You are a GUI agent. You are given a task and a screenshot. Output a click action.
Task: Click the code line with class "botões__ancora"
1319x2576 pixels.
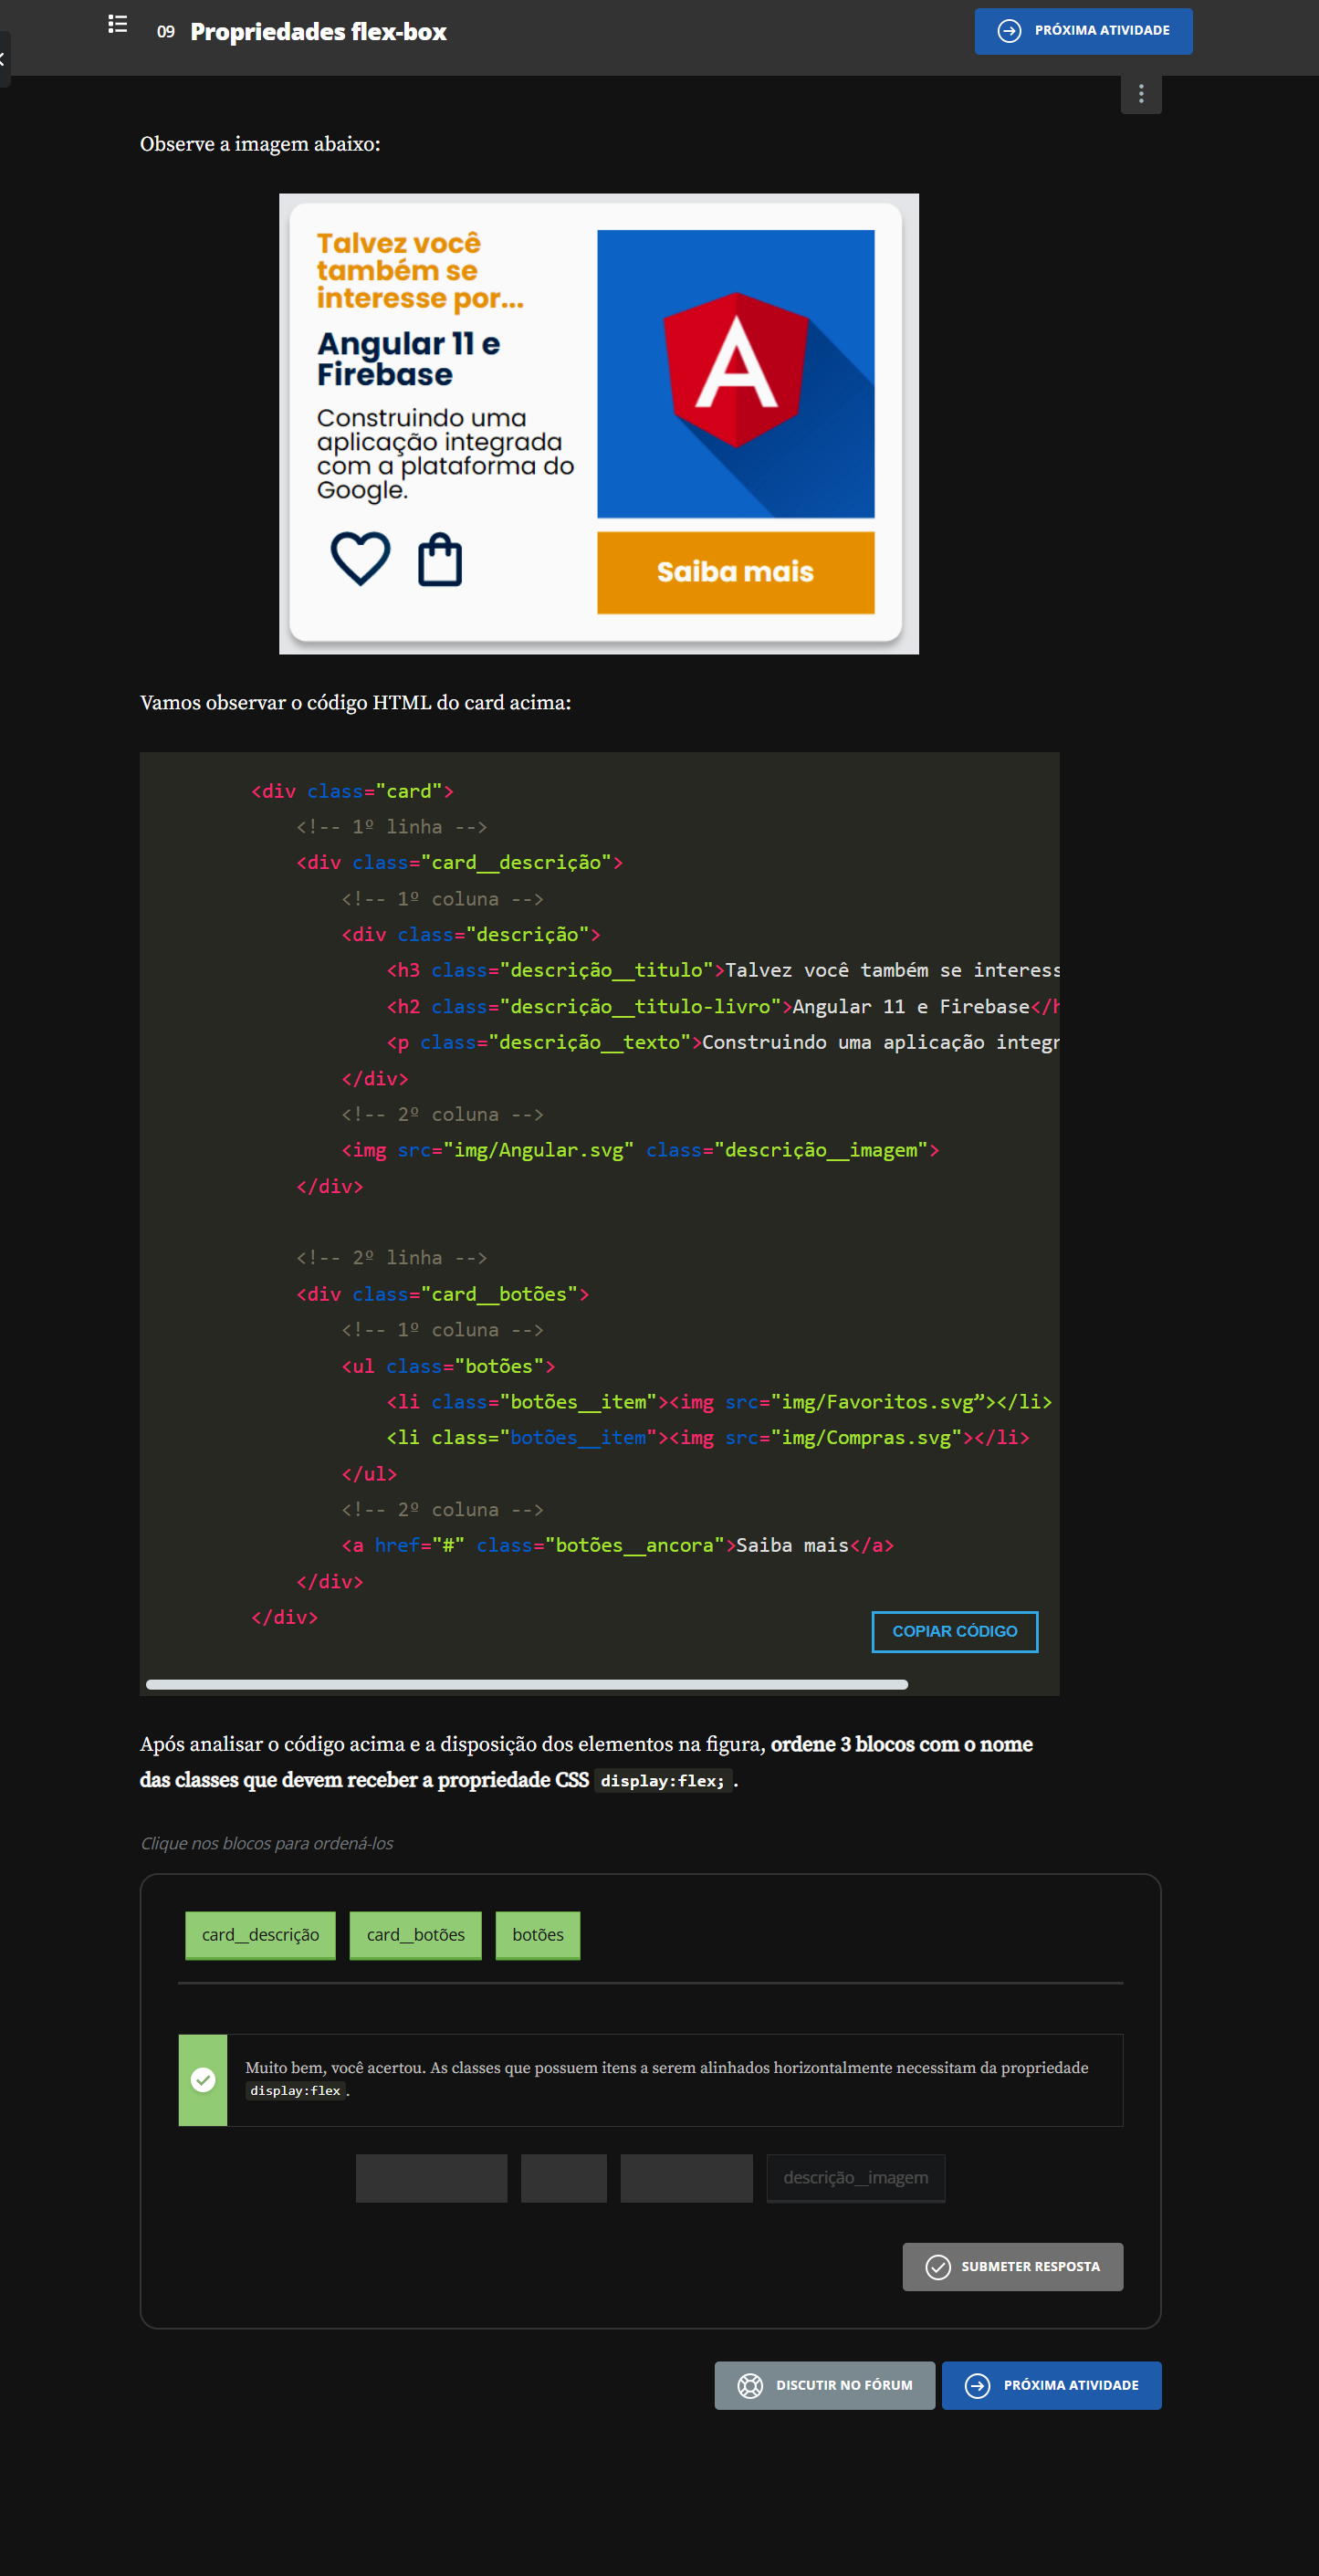click(x=617, y=1545)
